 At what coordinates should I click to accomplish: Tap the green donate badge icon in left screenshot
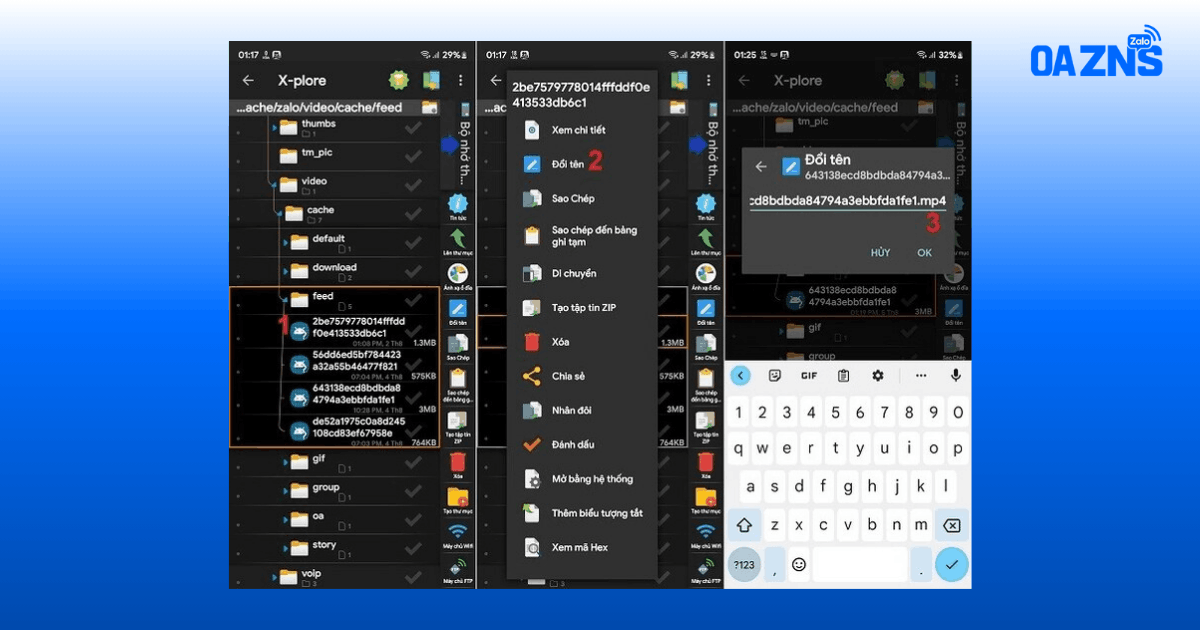pos(401,81)
